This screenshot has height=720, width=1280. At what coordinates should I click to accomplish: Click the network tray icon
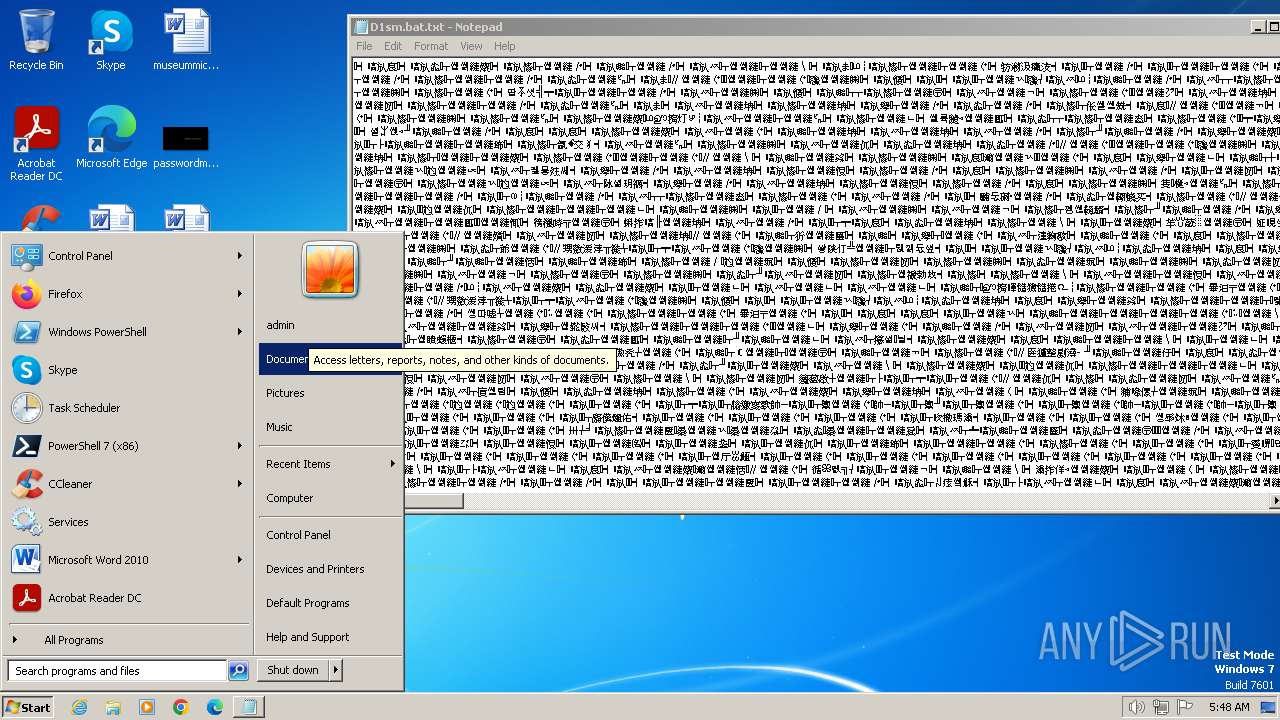coord(1160,707)
